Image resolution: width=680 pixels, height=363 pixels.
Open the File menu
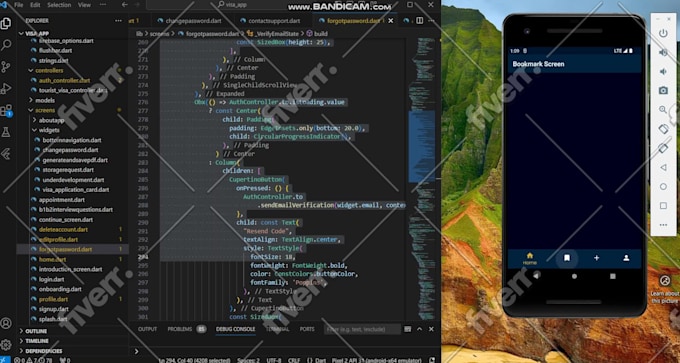click(19, 5)
